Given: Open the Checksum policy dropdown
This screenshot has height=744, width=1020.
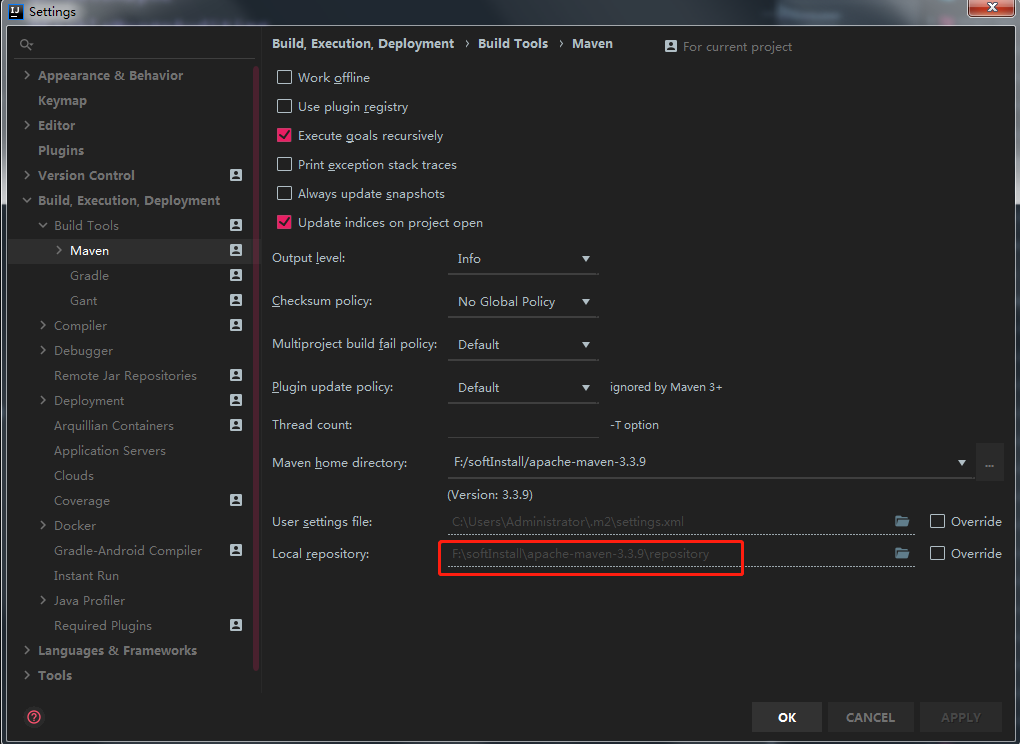Looking at the screenshot, I should [523, 302].
